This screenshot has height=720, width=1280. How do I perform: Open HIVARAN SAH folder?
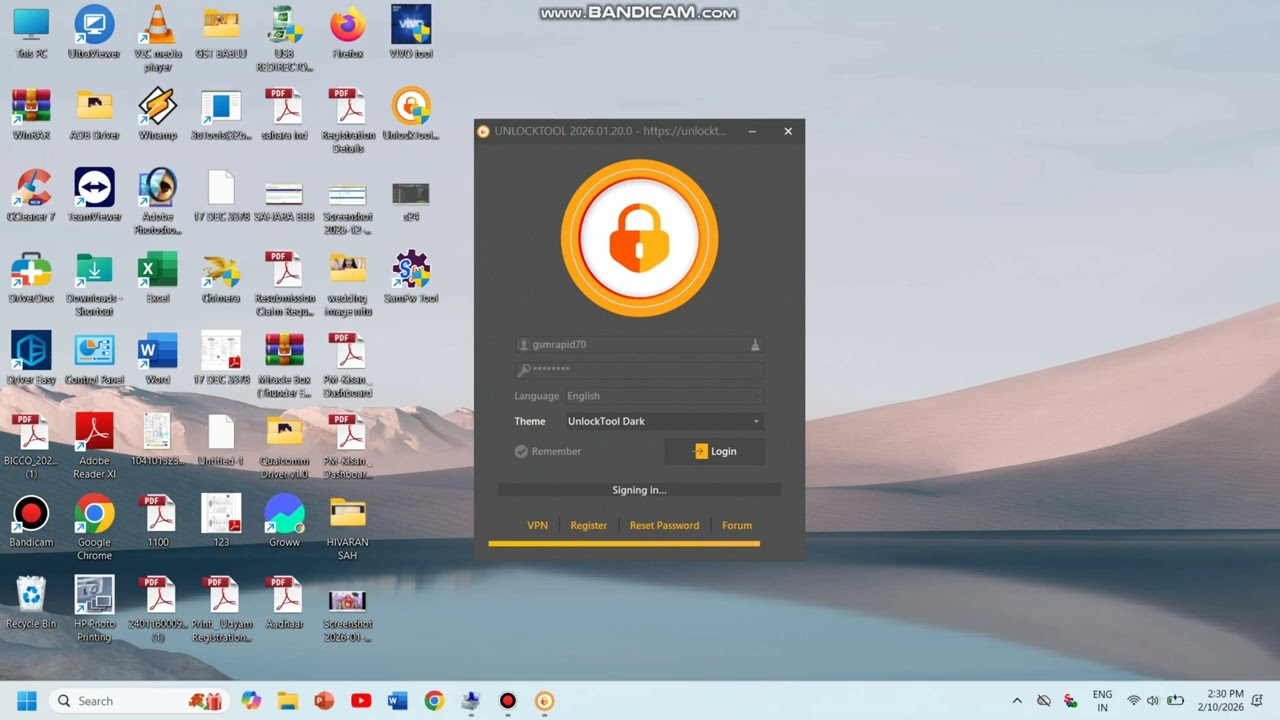click(347, 527)
